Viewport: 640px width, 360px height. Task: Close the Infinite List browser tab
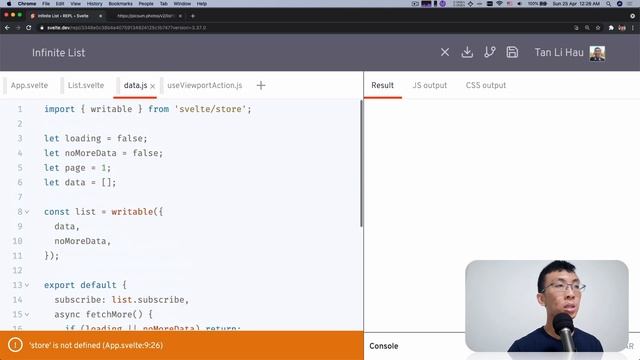[x=100, y=16]
